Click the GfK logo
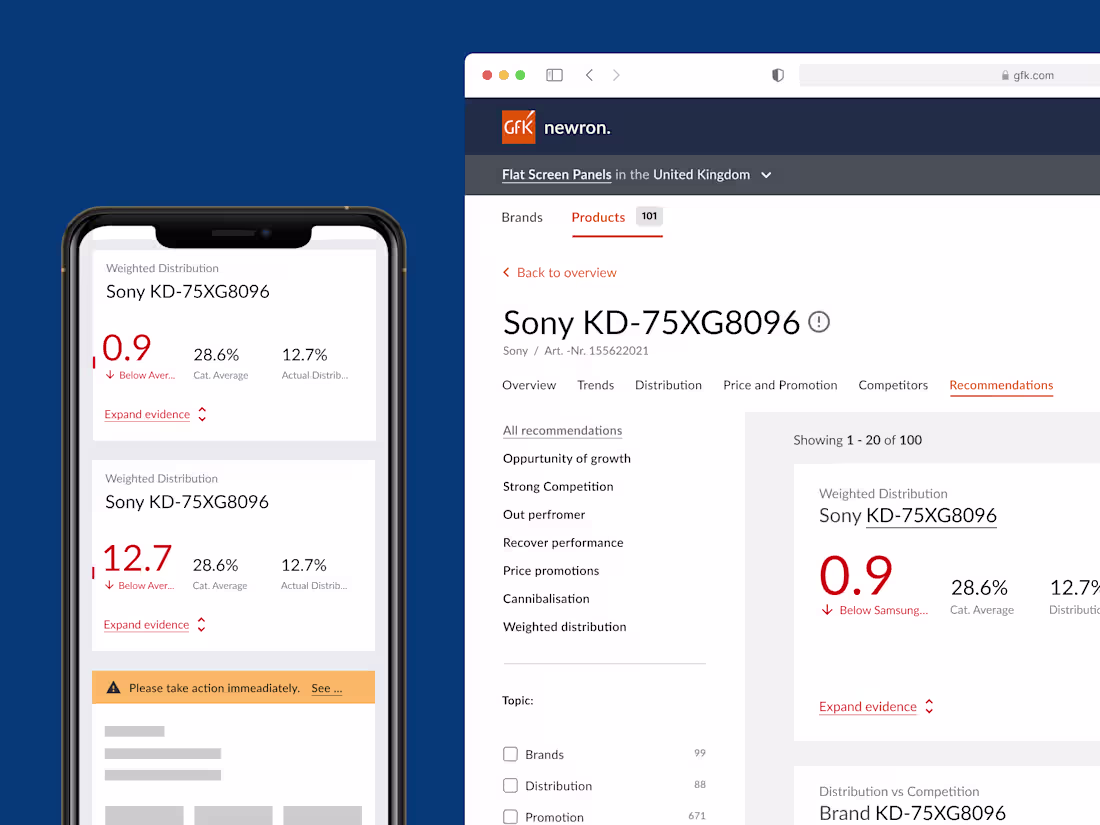Screen dimensions: 1100x825 tap(518, 127)
